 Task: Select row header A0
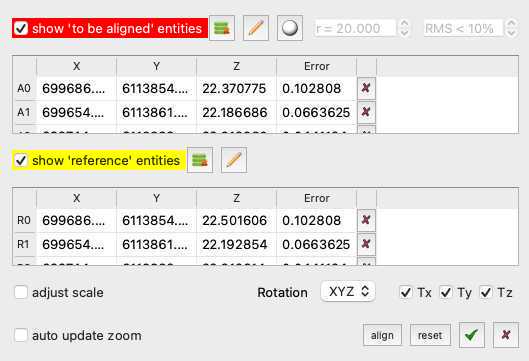[24, 88]
